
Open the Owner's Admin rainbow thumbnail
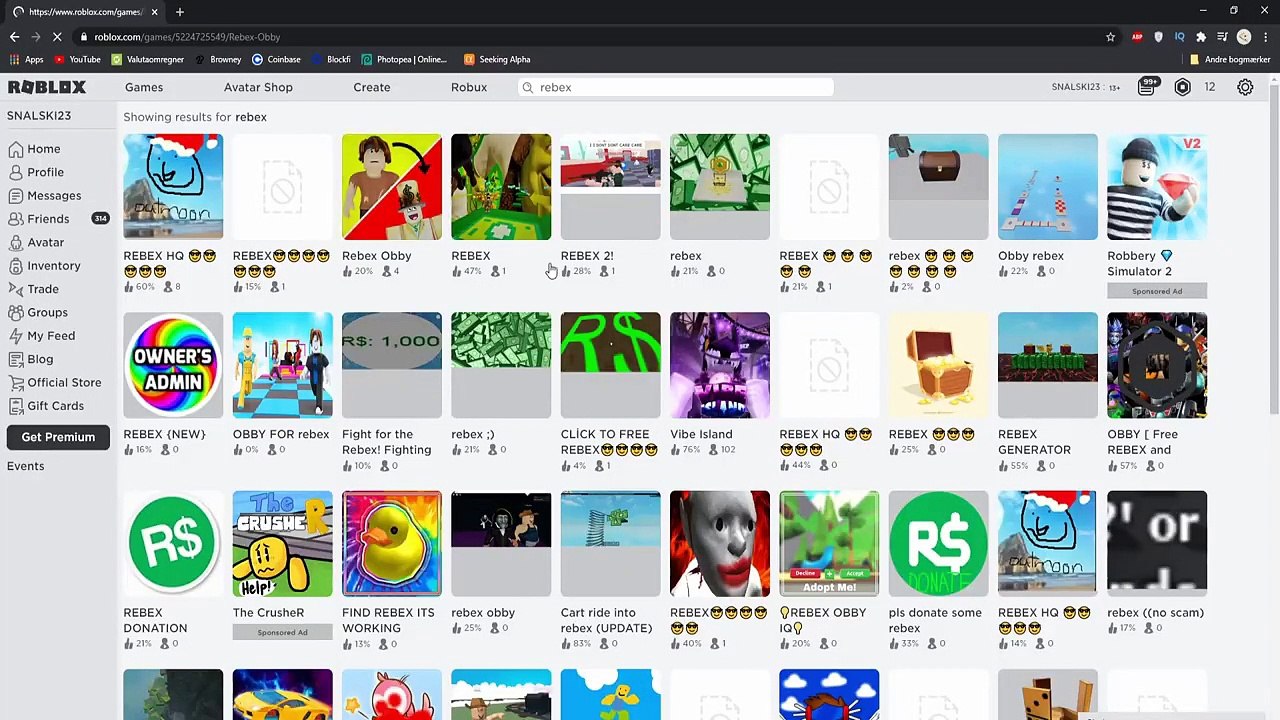point(173,365)
